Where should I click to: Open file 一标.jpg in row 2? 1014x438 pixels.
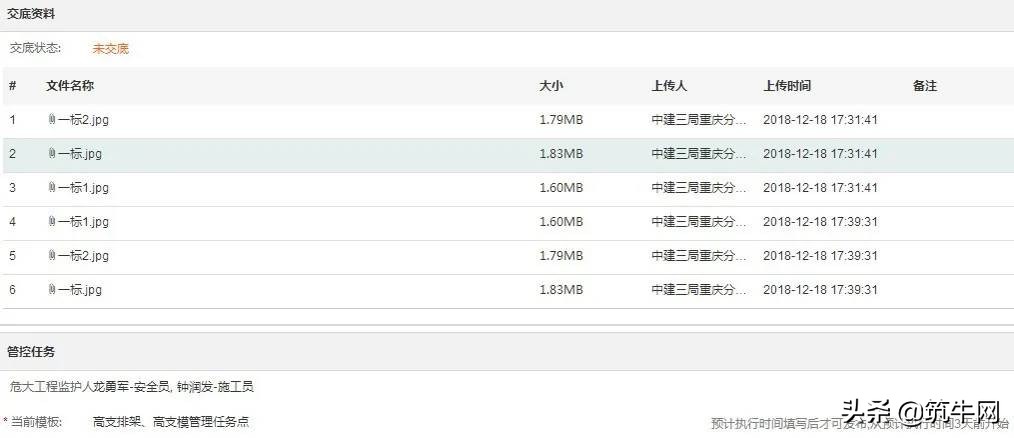80,154
